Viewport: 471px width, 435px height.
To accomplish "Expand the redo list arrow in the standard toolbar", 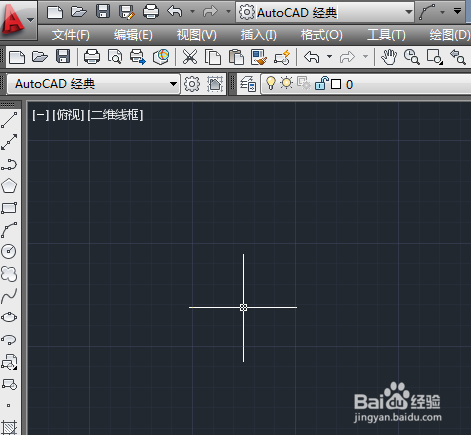I will point(365,57).
